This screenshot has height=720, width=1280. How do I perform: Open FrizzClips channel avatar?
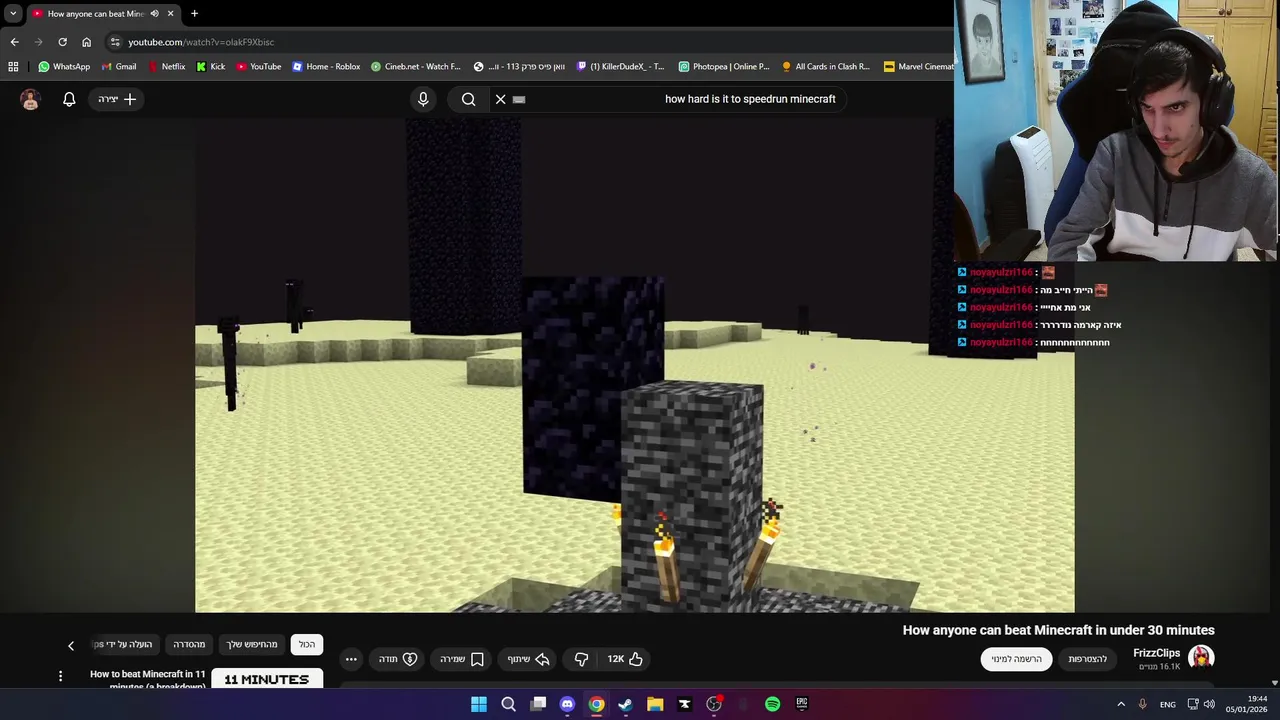click(x=1201, y=657)
